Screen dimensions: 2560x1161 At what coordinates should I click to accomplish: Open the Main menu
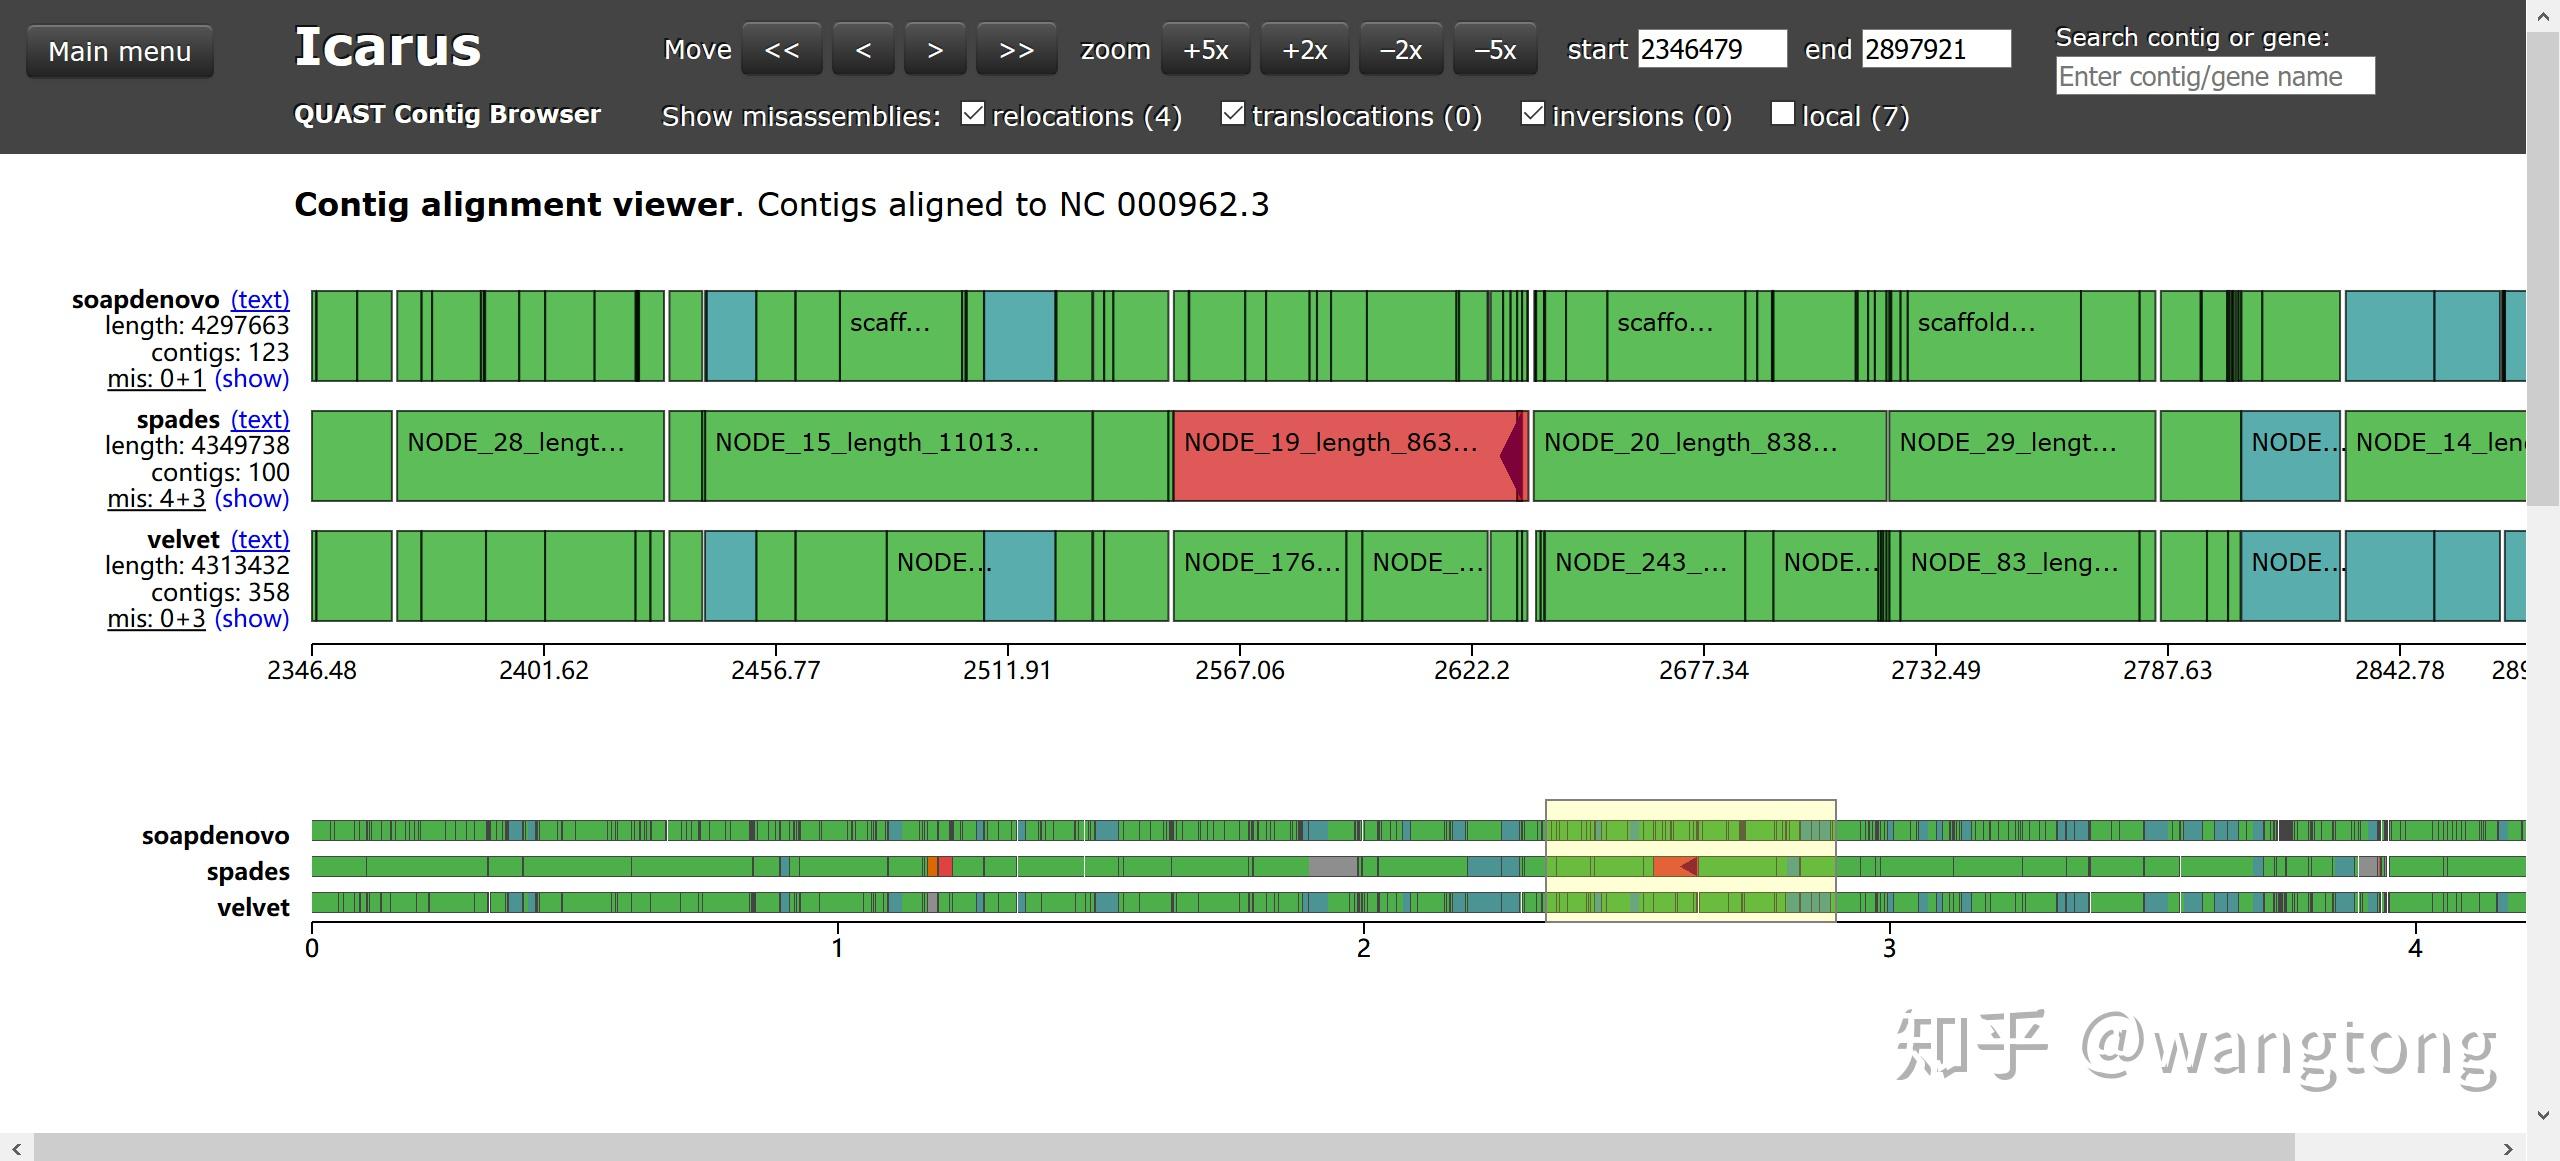pos(119,52)
